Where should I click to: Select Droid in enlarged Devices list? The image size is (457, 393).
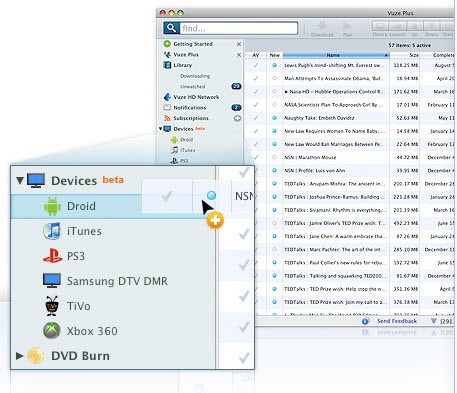click(81, 206)
